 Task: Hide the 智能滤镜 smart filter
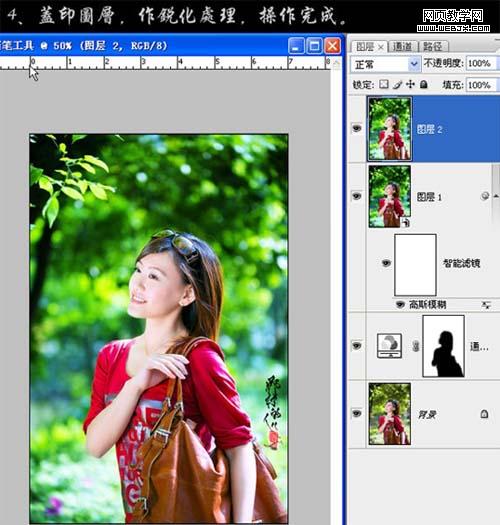pyautogui.click(x=386, y=263)
